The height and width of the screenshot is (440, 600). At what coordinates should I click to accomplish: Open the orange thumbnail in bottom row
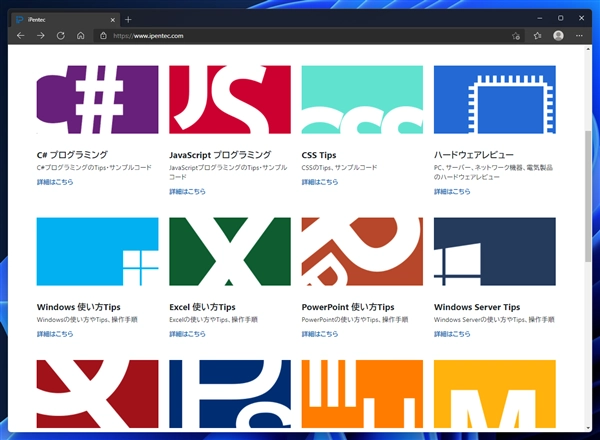(362, 394)
